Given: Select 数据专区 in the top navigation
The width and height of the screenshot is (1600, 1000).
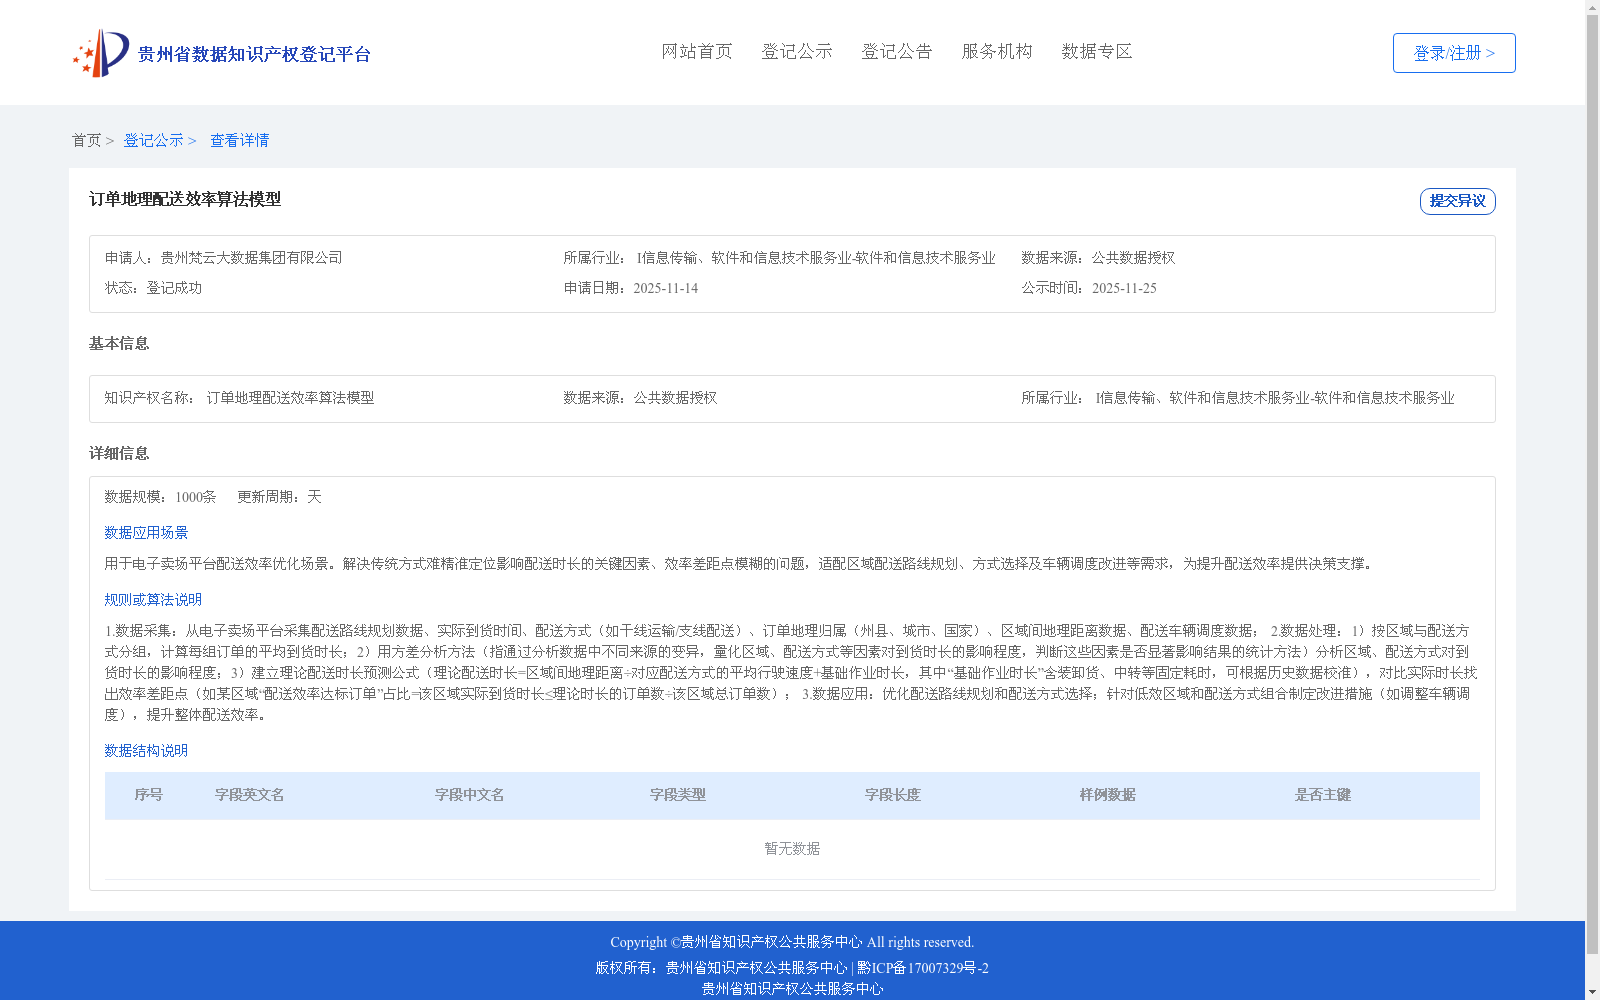Looking at the screenshot, I should point(1097,51).
